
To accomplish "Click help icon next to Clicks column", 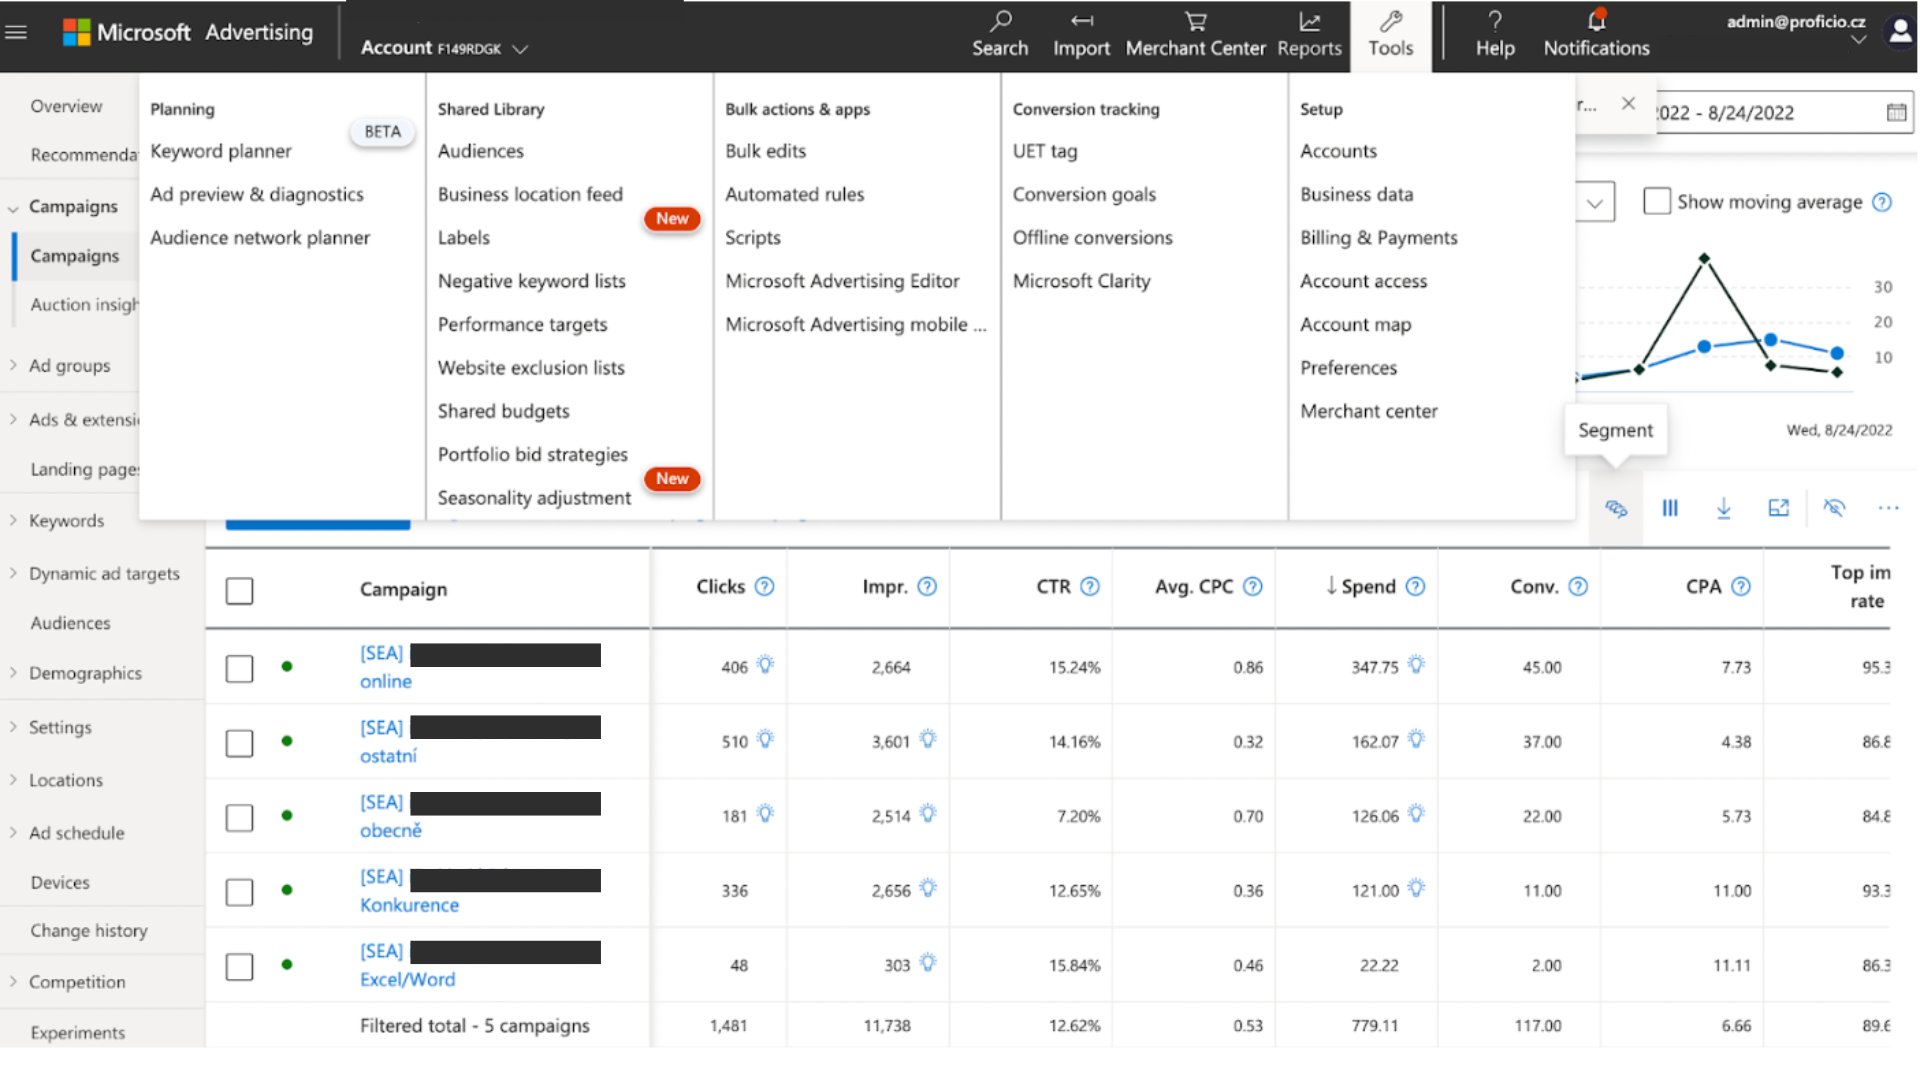I will [x=764, y=587].
